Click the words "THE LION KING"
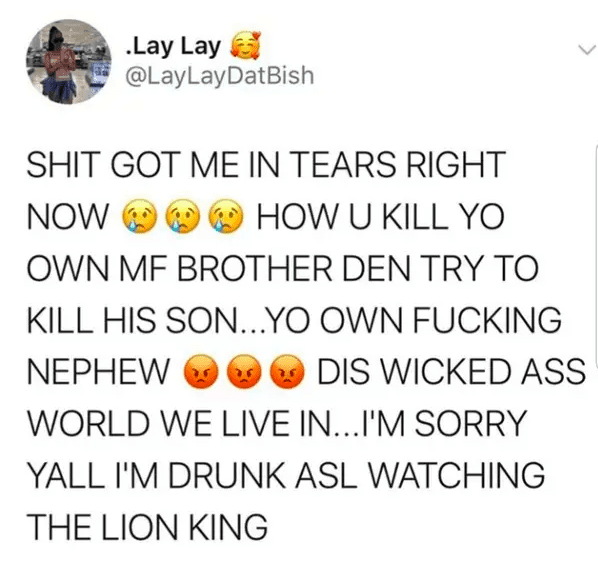 [x=147, y=527]
